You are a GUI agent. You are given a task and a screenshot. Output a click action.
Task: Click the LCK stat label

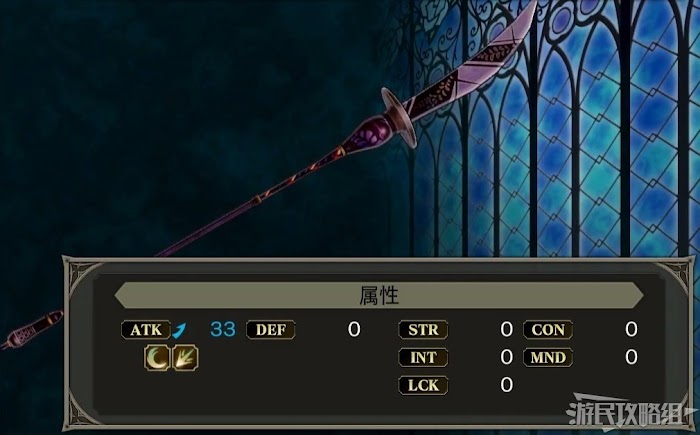point(423,385)
